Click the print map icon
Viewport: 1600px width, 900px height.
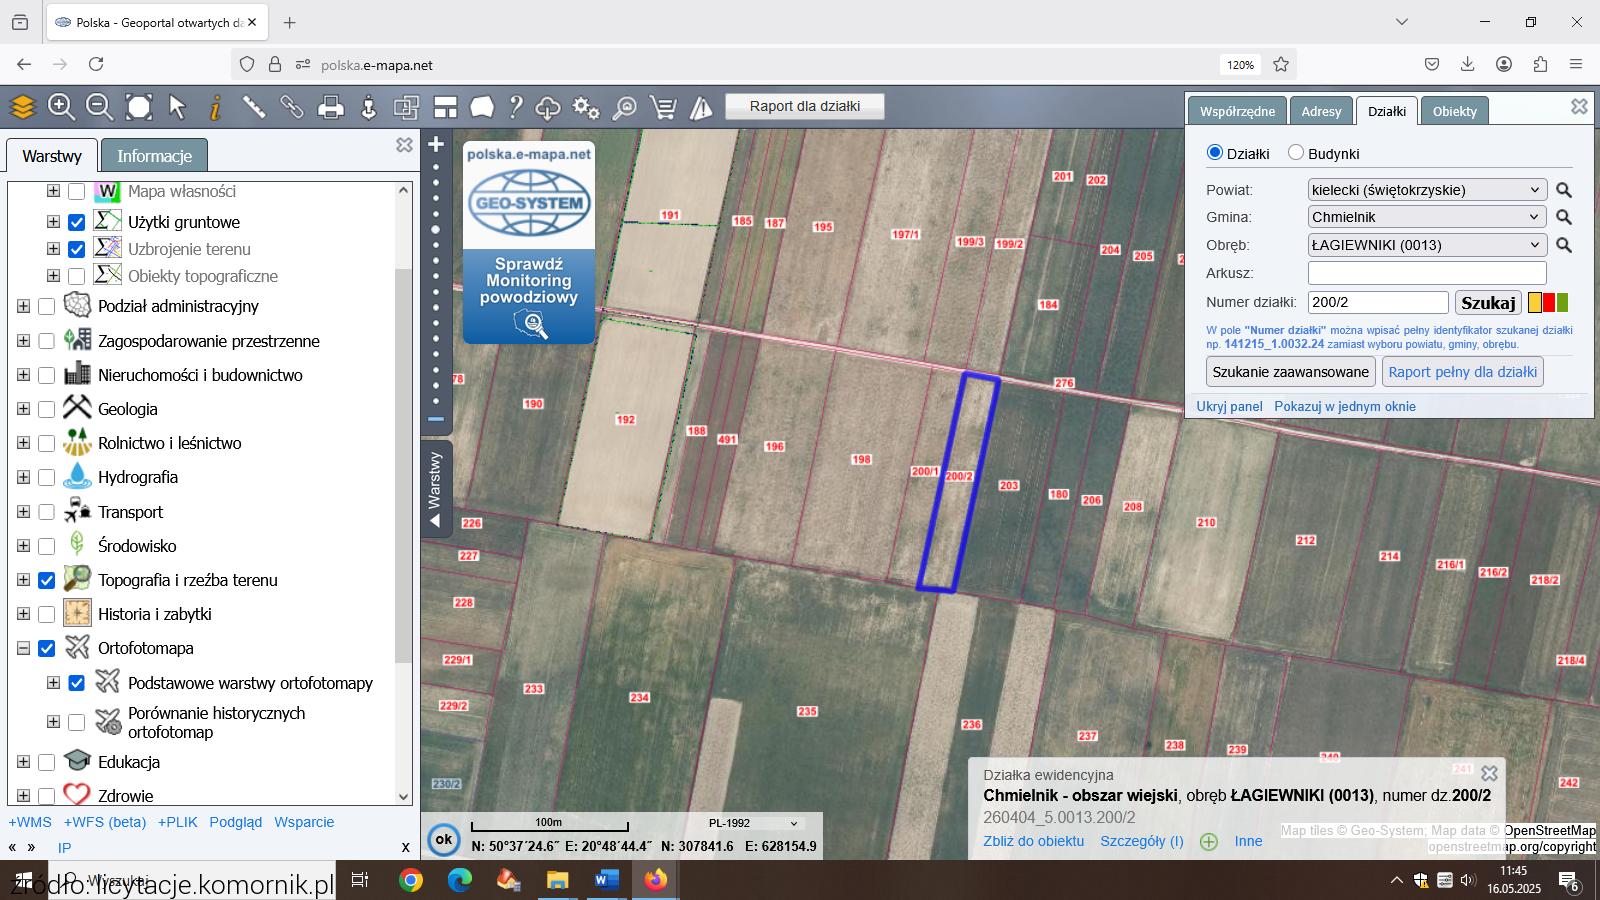coord(330,107)
